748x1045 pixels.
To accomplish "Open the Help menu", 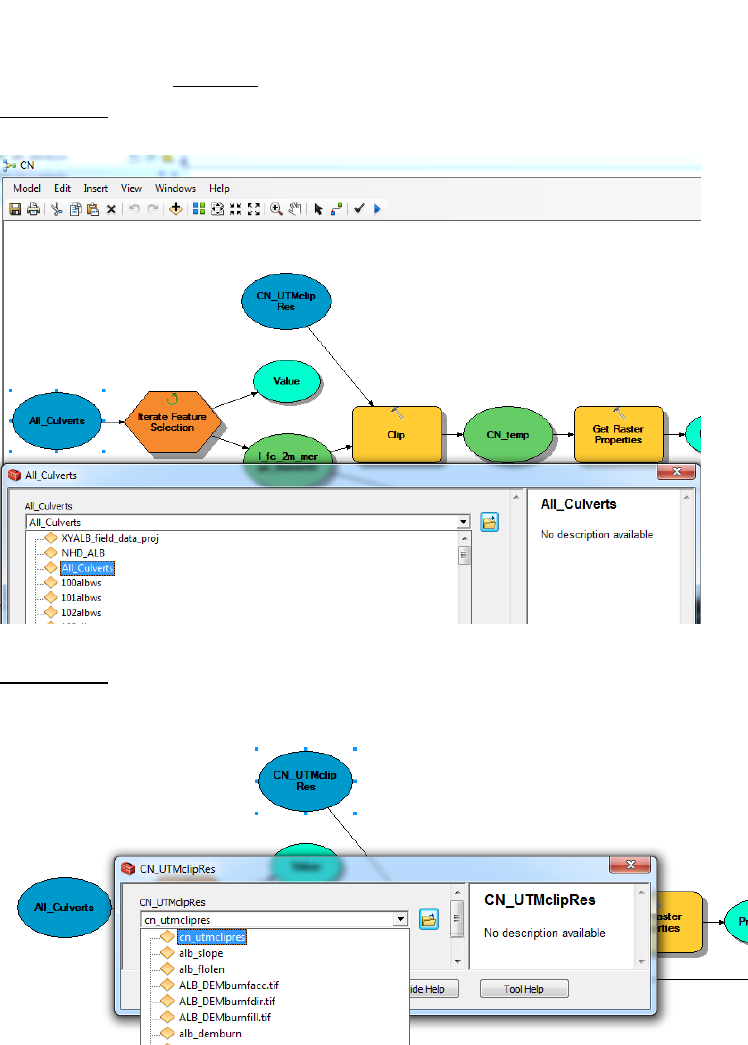I will (219, 189).
